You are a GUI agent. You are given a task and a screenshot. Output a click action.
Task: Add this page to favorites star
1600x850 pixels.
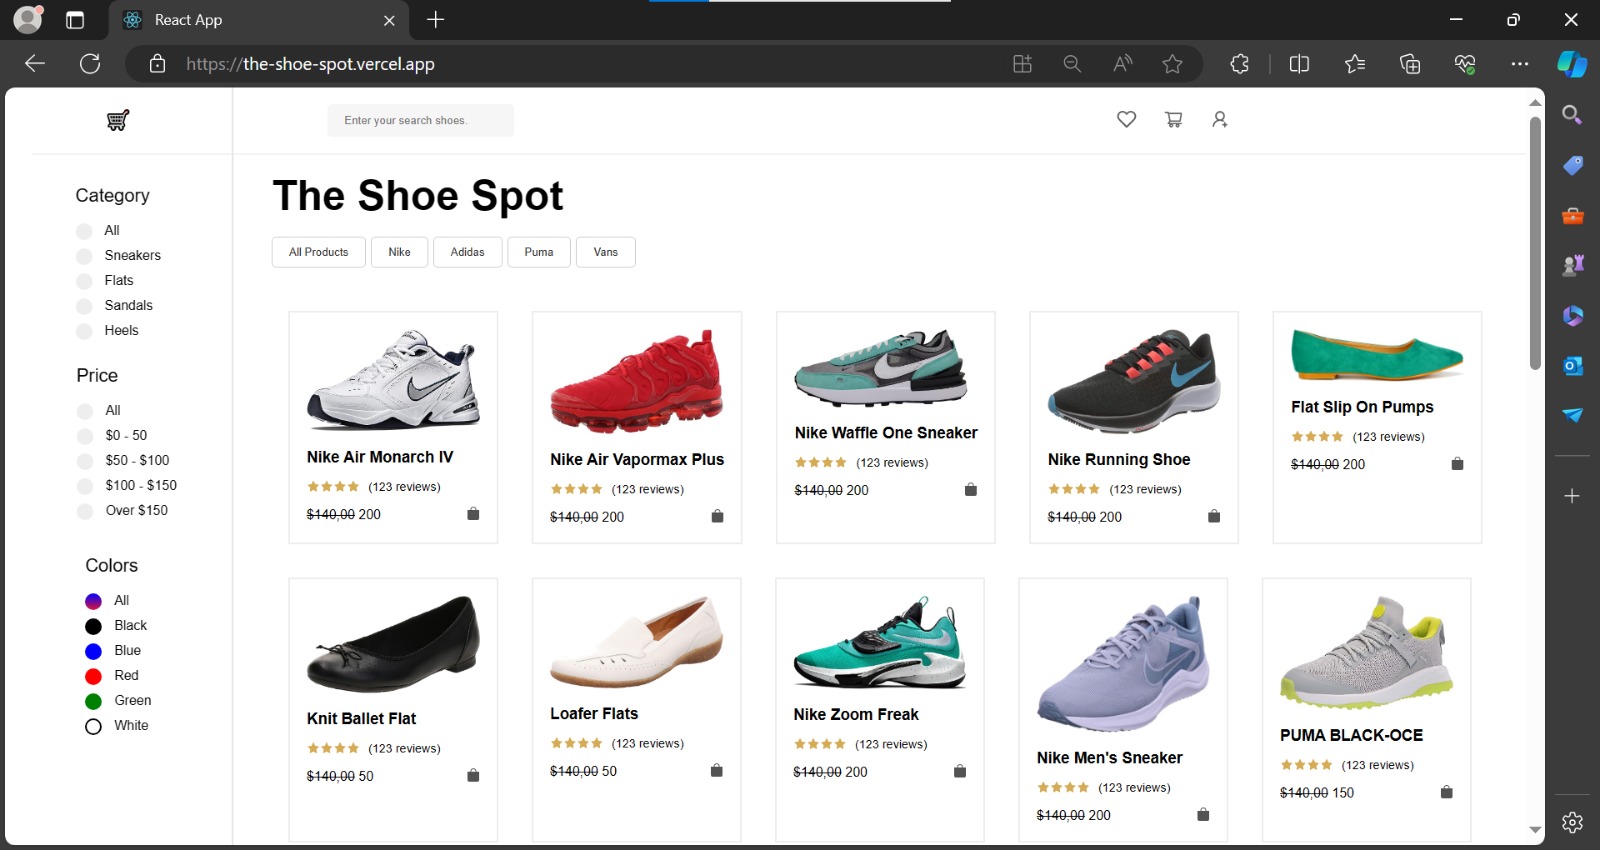pyautogui.click(x=1172, y=64)
